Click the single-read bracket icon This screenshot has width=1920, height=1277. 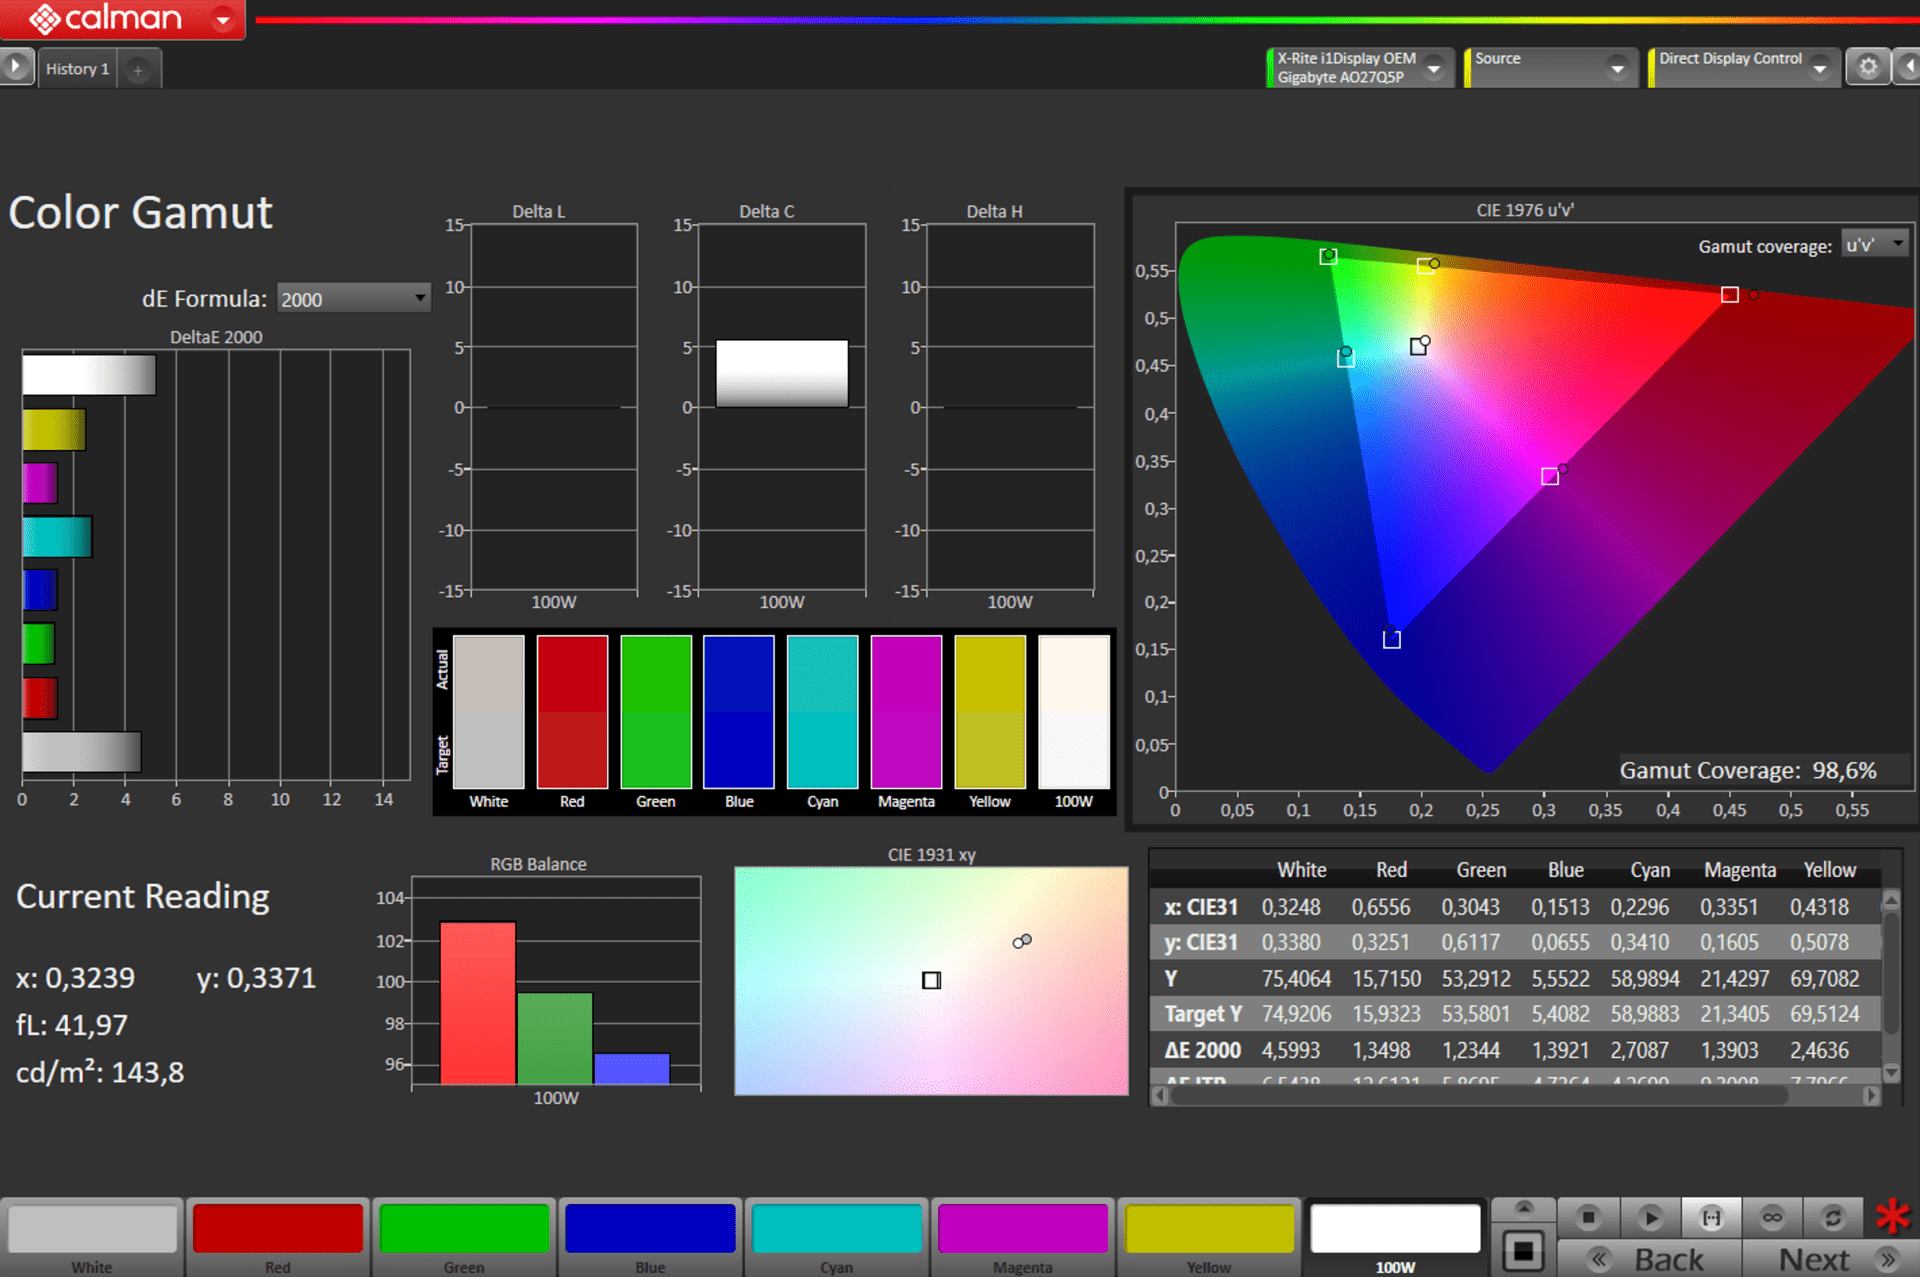point(1711,1217)
